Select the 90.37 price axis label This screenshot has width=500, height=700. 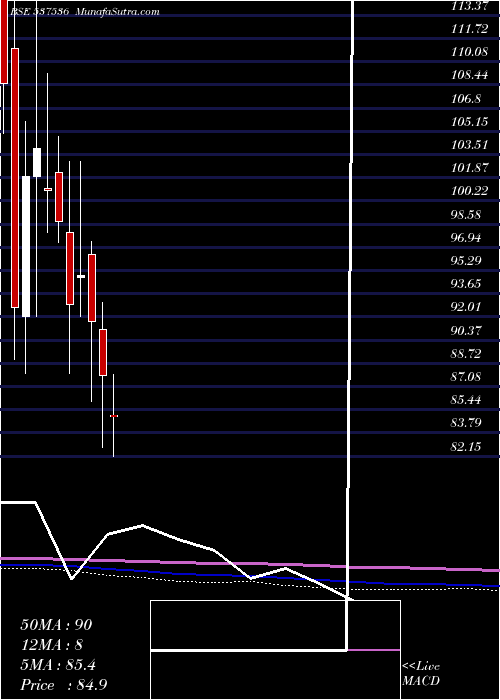(x=466, y=330)
